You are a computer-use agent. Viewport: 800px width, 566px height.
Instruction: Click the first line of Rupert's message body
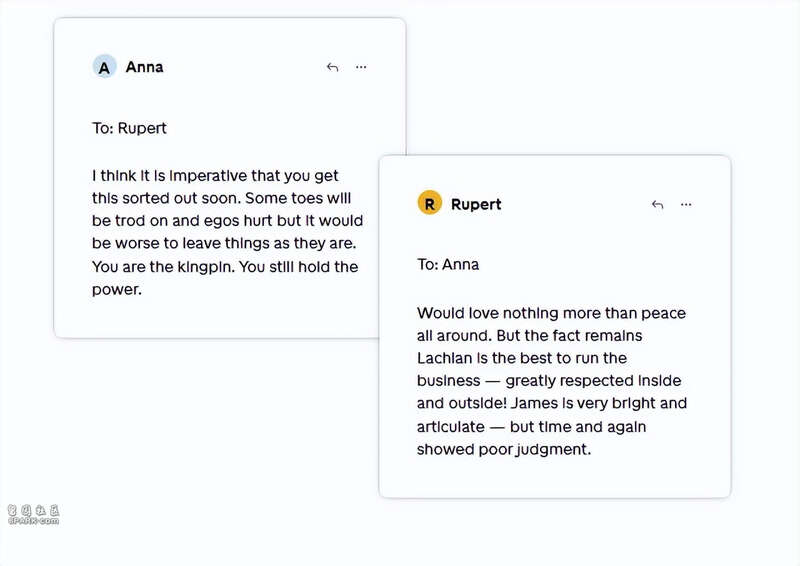coord(551,313)
